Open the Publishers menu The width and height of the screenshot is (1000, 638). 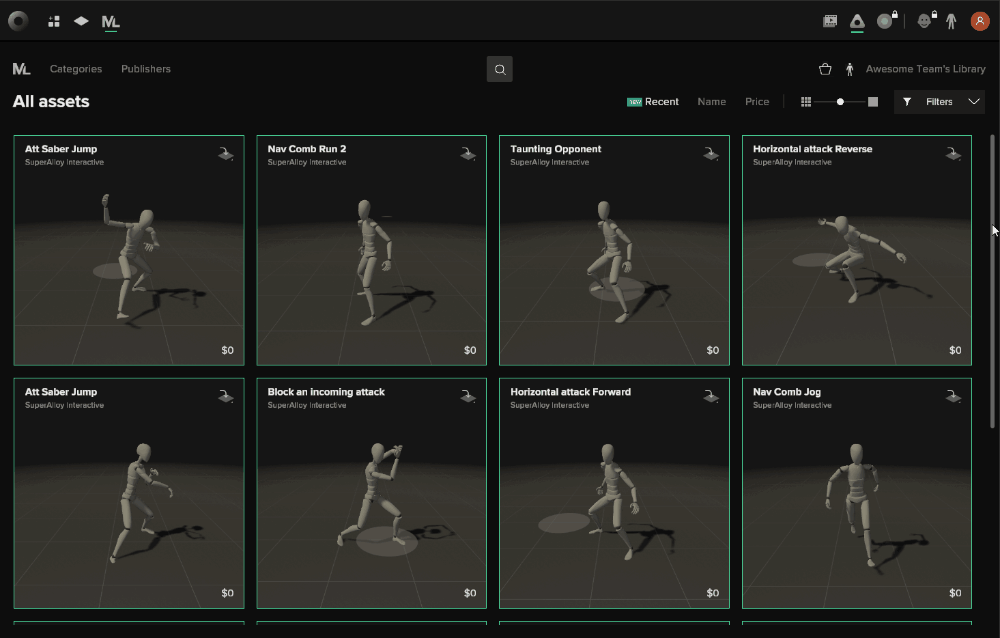click(x=146, y=69)
